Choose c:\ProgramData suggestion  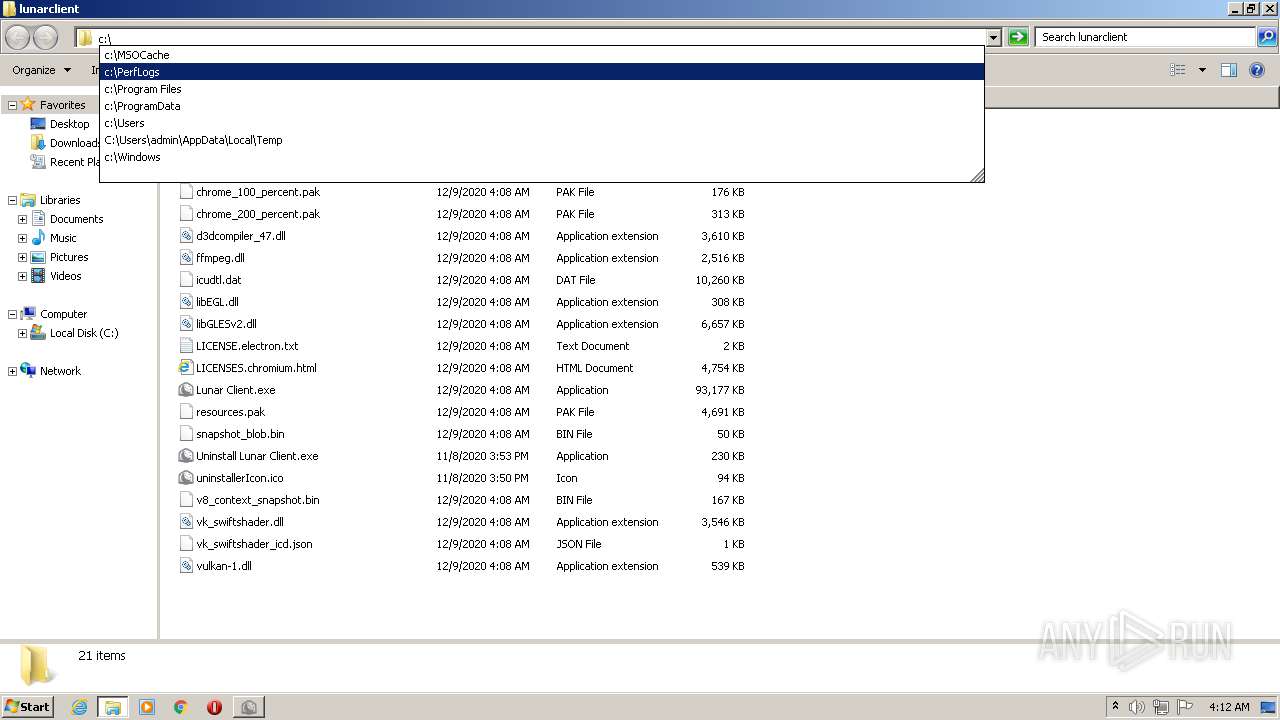(x=541, y=106)
